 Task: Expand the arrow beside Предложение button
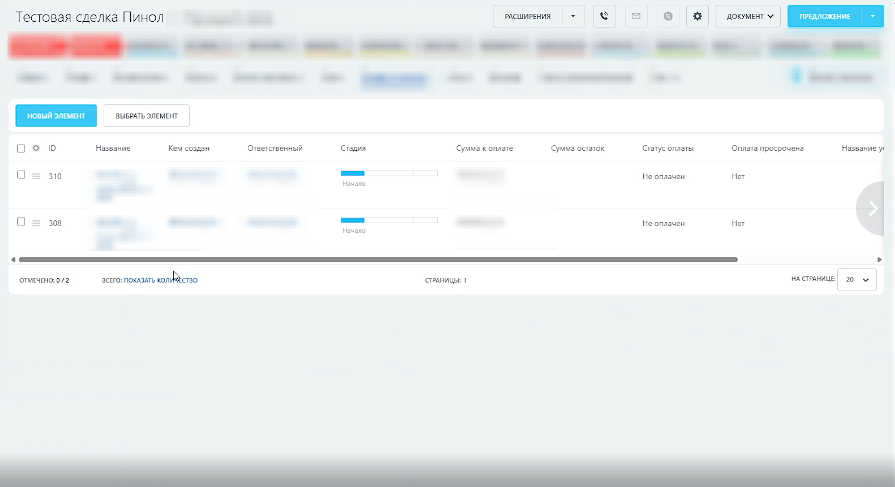pos(871,16)
